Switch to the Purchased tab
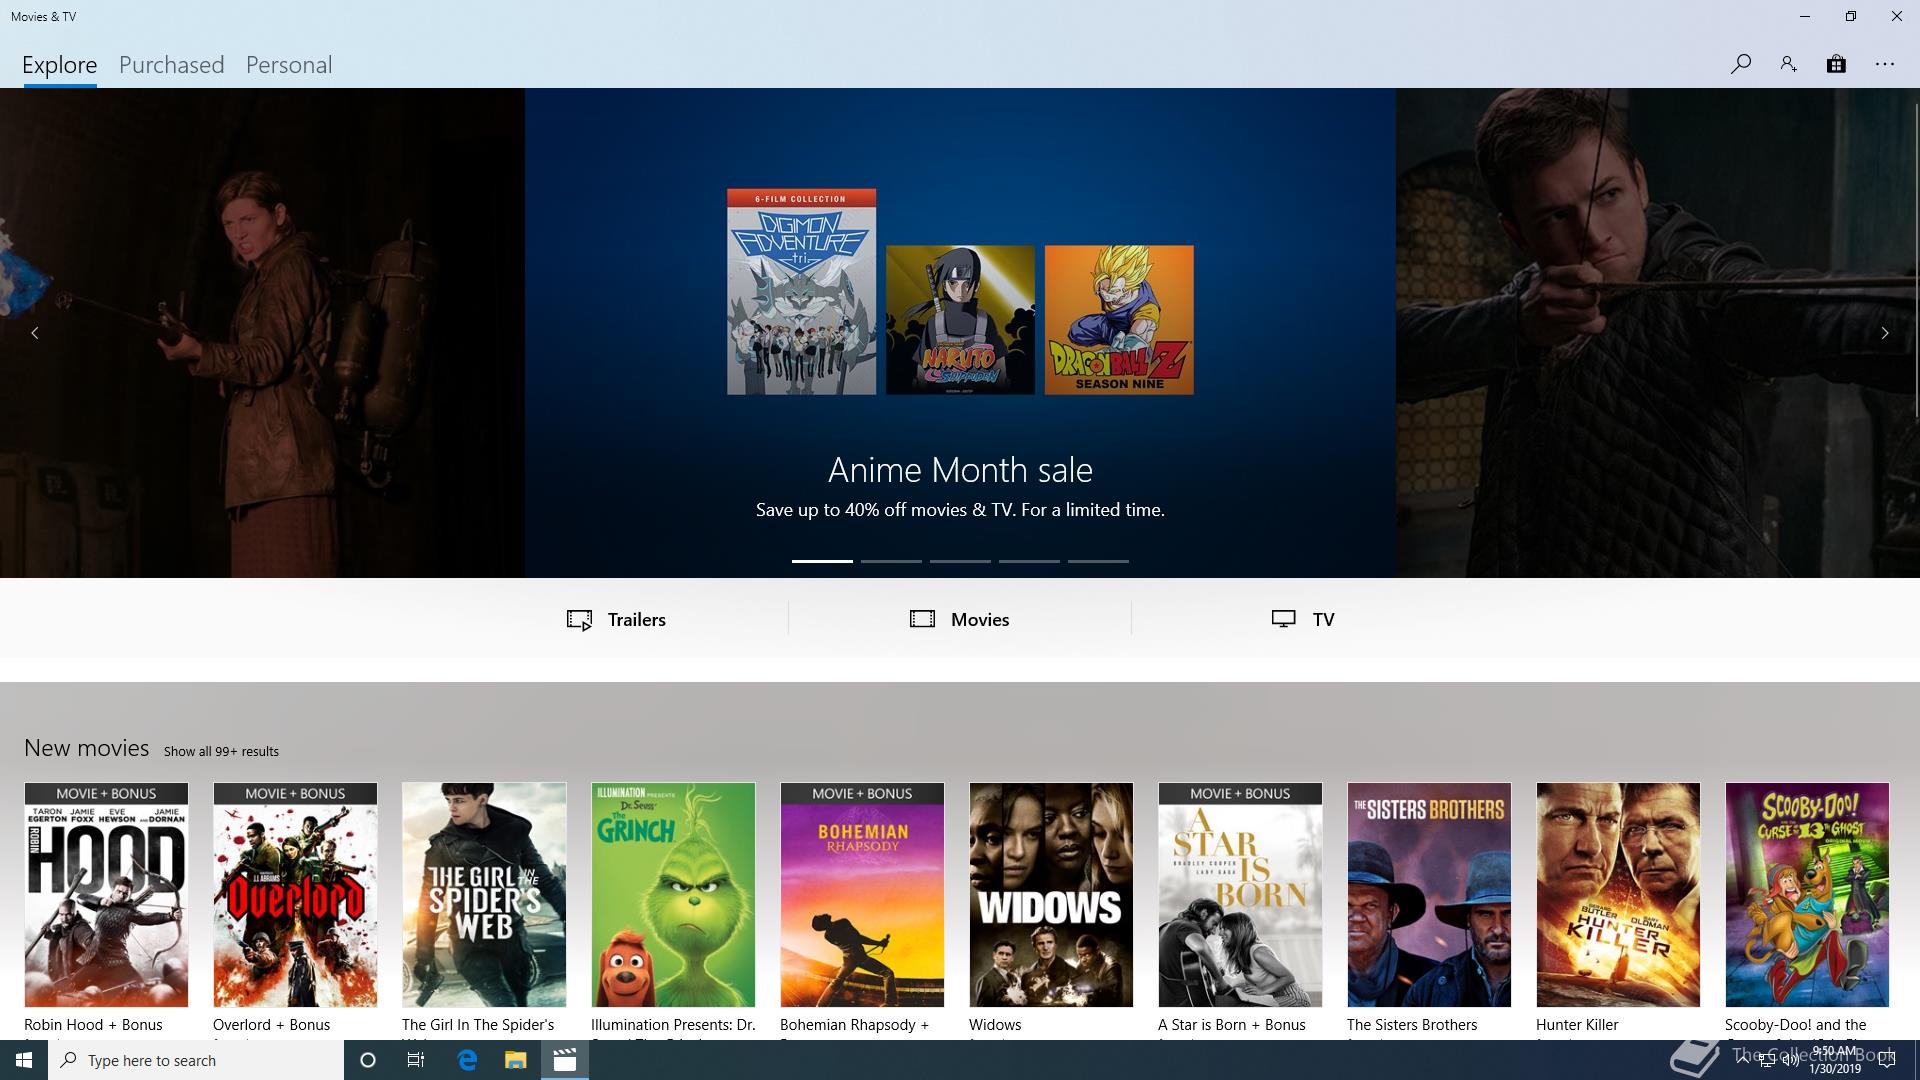Image resolution: width=1920 pixels, height=1080 pixels. (172, 65)
